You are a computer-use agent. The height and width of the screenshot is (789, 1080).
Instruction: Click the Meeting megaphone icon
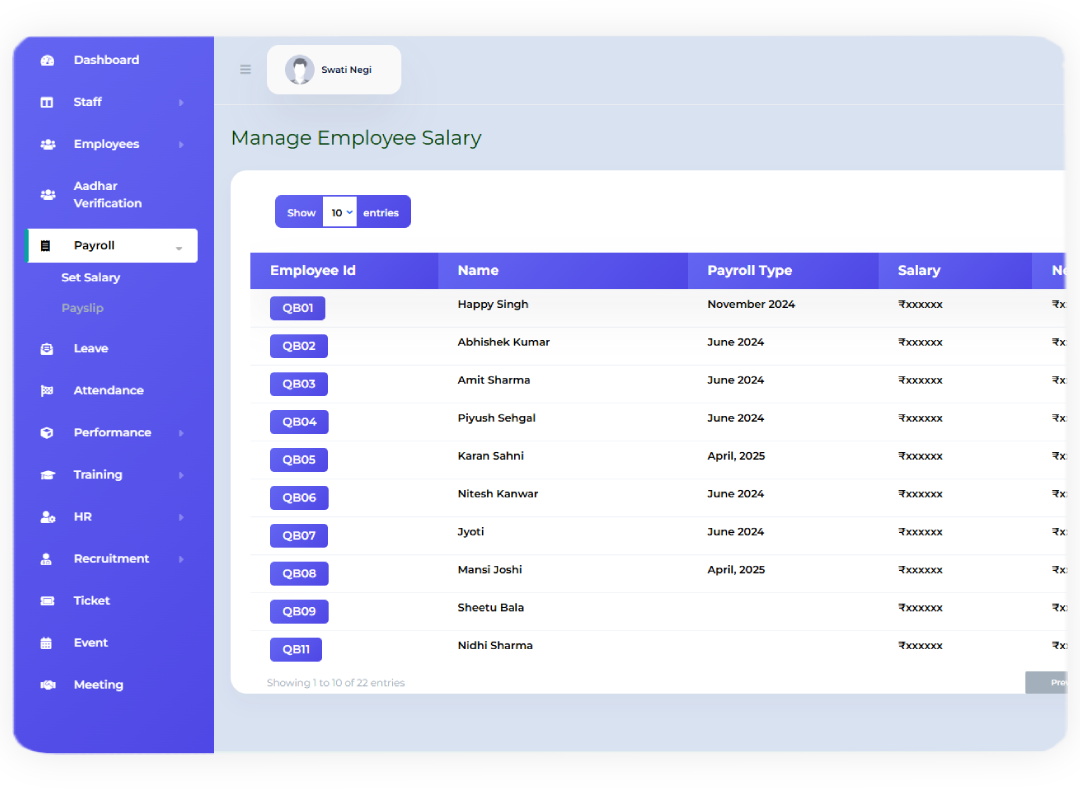point(47,684)
